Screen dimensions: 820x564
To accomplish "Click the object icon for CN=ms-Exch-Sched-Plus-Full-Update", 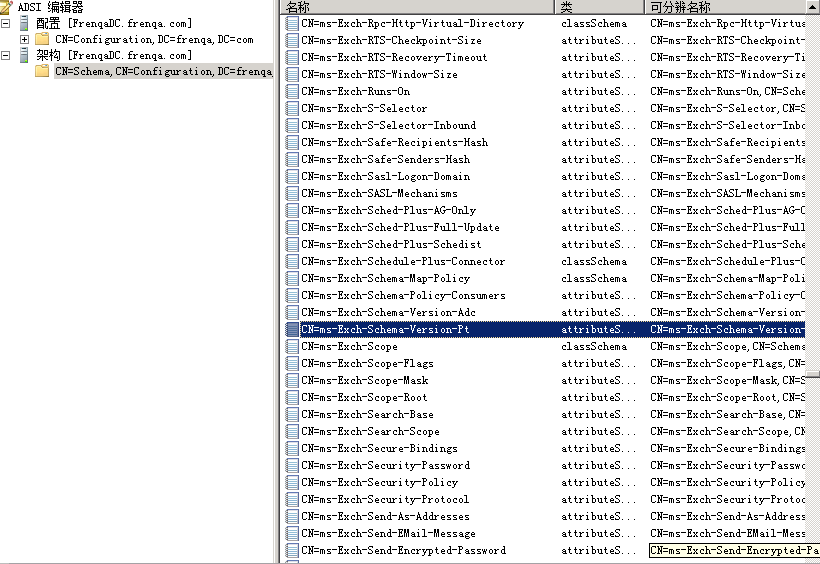I will pyautogui.click(x=292, y=228).
